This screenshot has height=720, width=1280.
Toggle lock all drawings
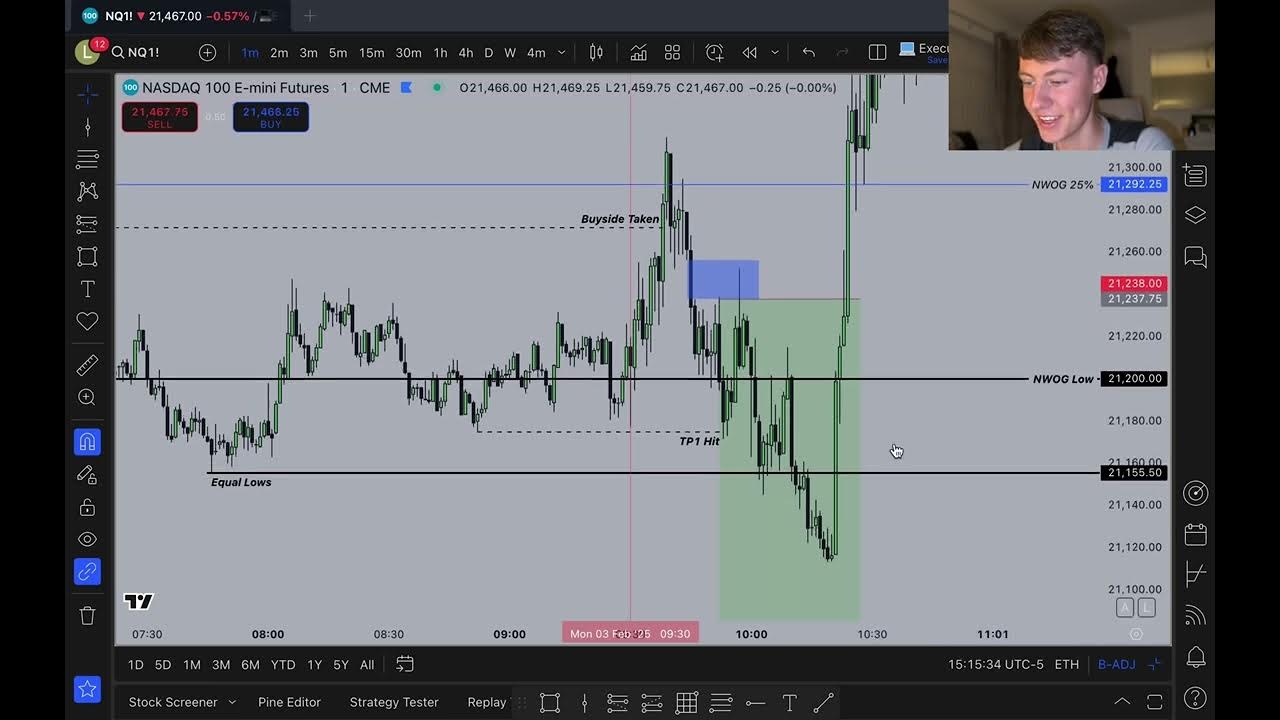[87, 507]
